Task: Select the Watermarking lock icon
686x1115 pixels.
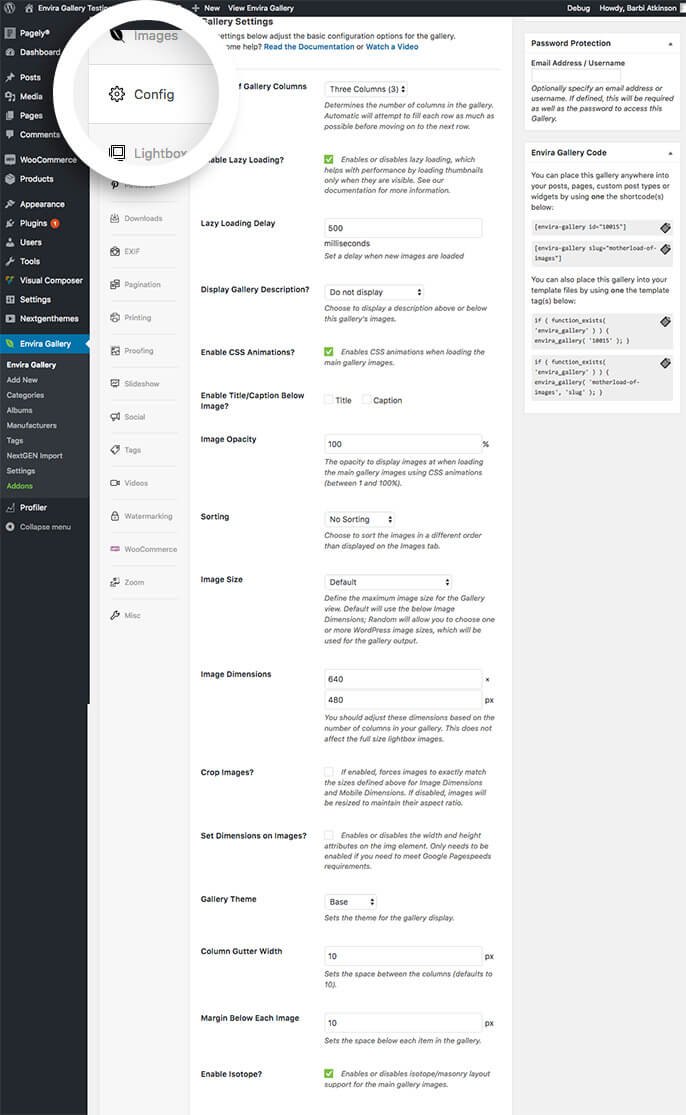Action: tap(116, 516)
